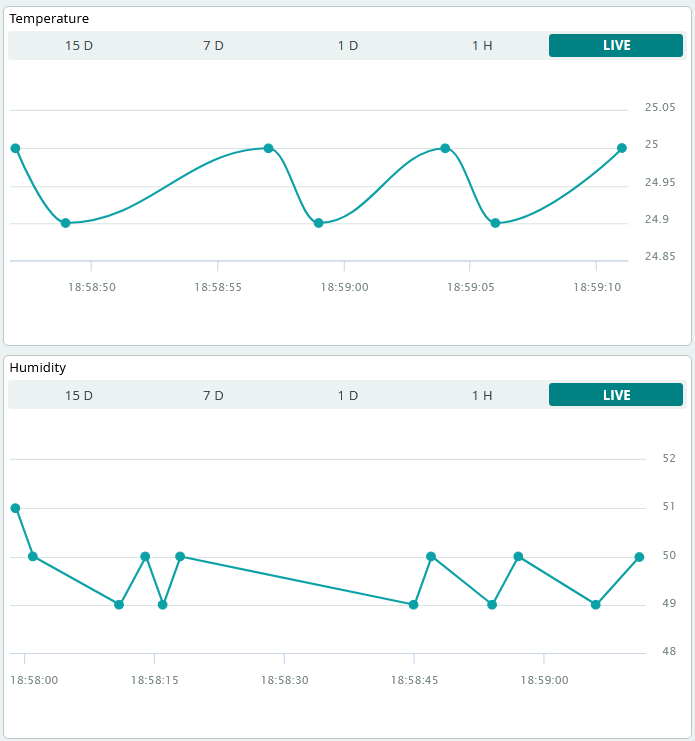Select Humidity 49 point at 18:58:45
695x741 pixels.
[413, 604]
